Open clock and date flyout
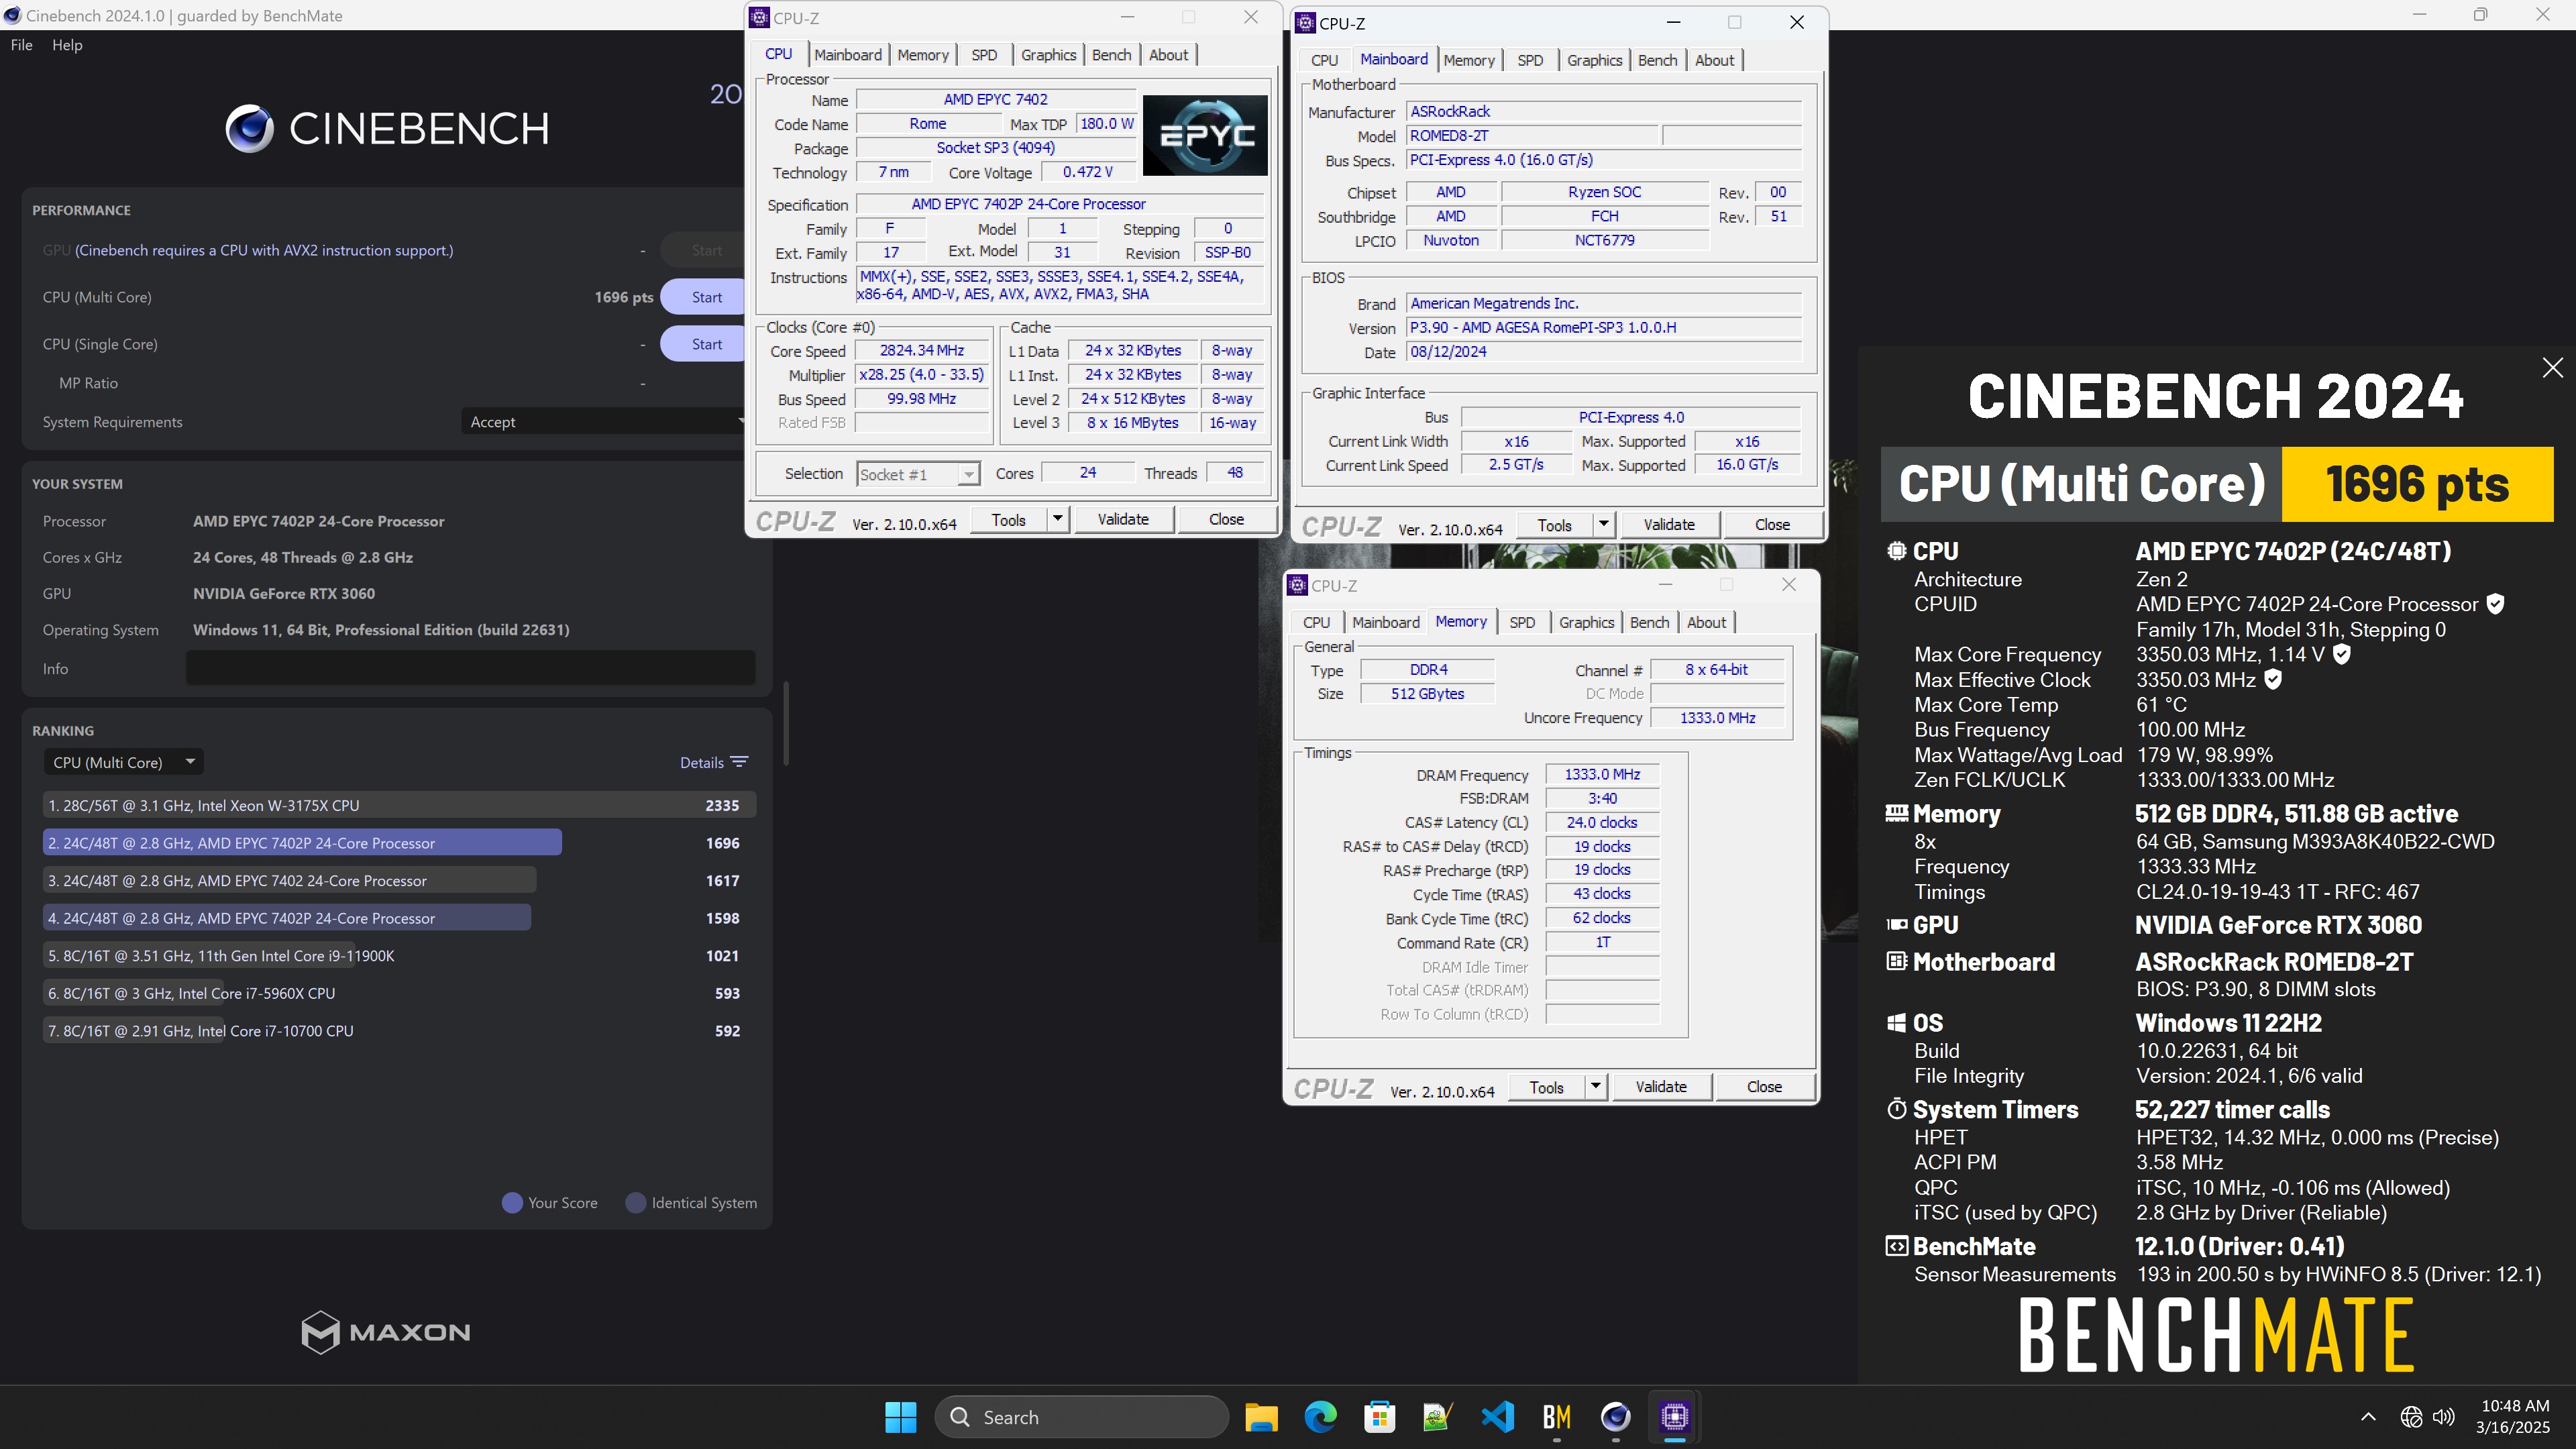Image resolution: width=2576 pixels, height=1449 pixels. (2513, 1417)
